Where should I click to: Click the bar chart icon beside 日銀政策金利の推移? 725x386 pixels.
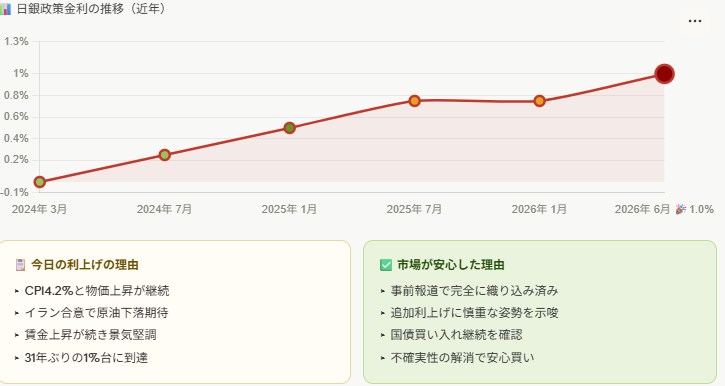(5, 9)
